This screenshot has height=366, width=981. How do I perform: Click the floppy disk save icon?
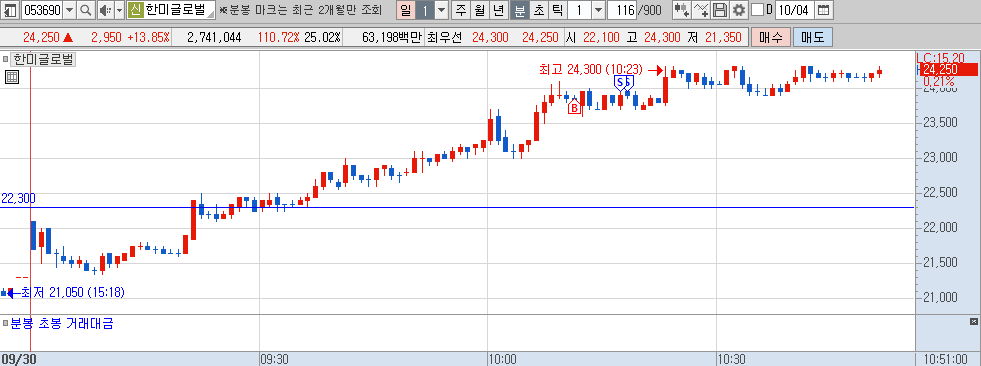click(x=720, y=10)
